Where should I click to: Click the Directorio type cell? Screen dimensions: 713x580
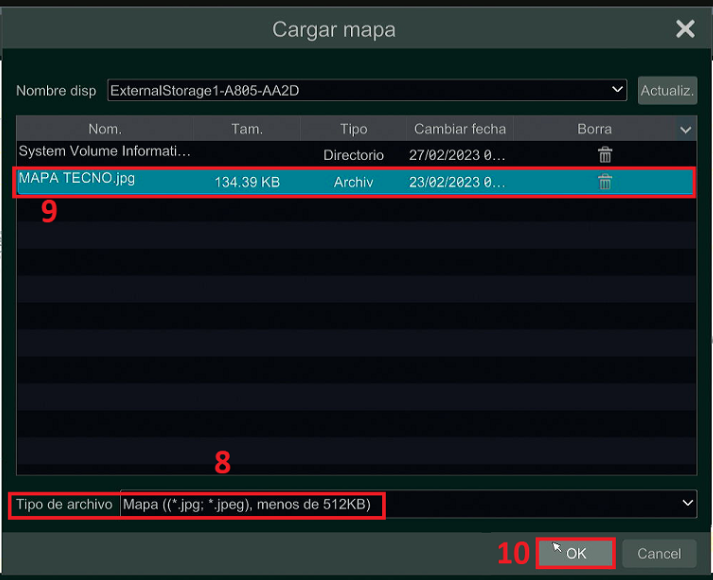point(353,156)
